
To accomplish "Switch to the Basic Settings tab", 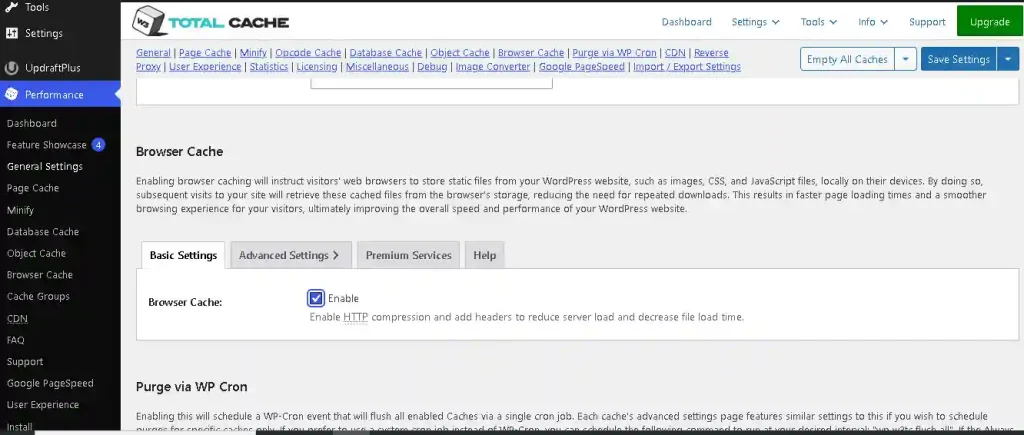I will click(x=184, y=255).
